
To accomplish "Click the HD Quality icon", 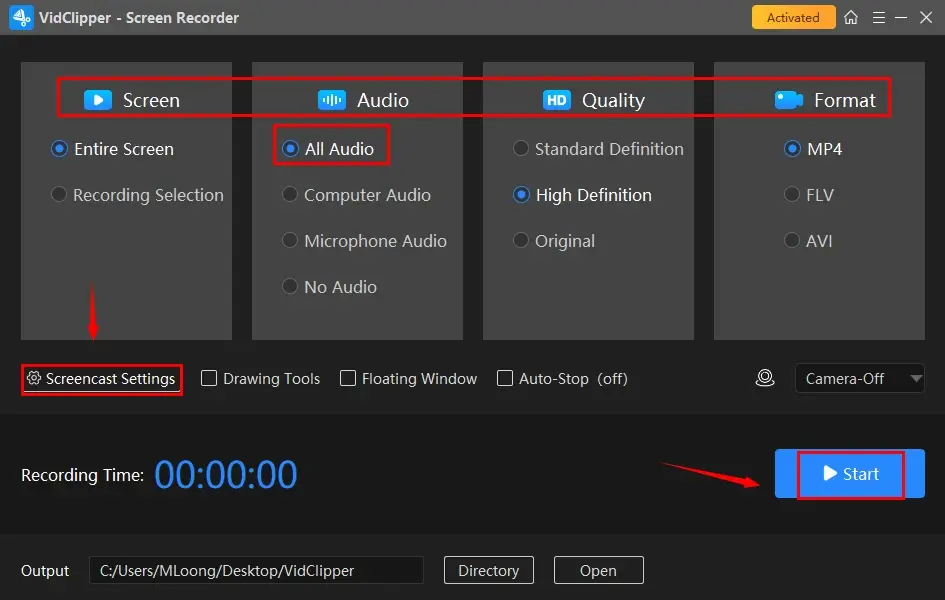I will pos(556,100).
